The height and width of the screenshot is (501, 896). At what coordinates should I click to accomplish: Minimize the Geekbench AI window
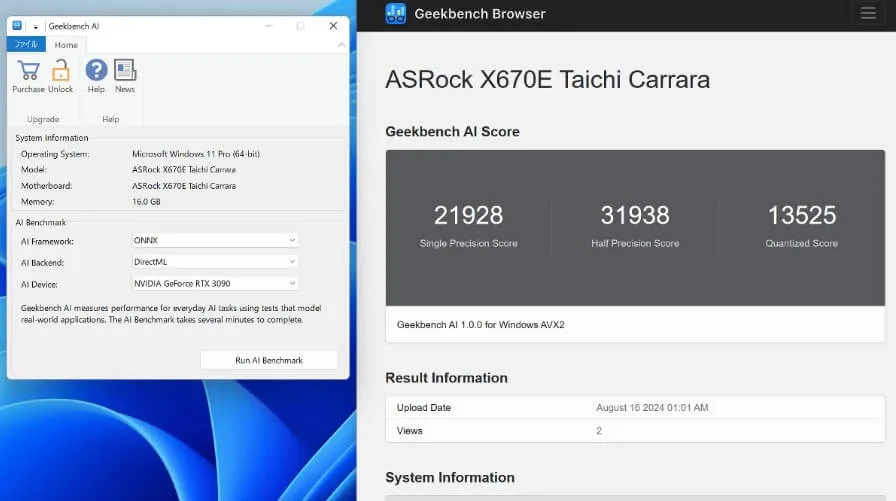[269, 26]
